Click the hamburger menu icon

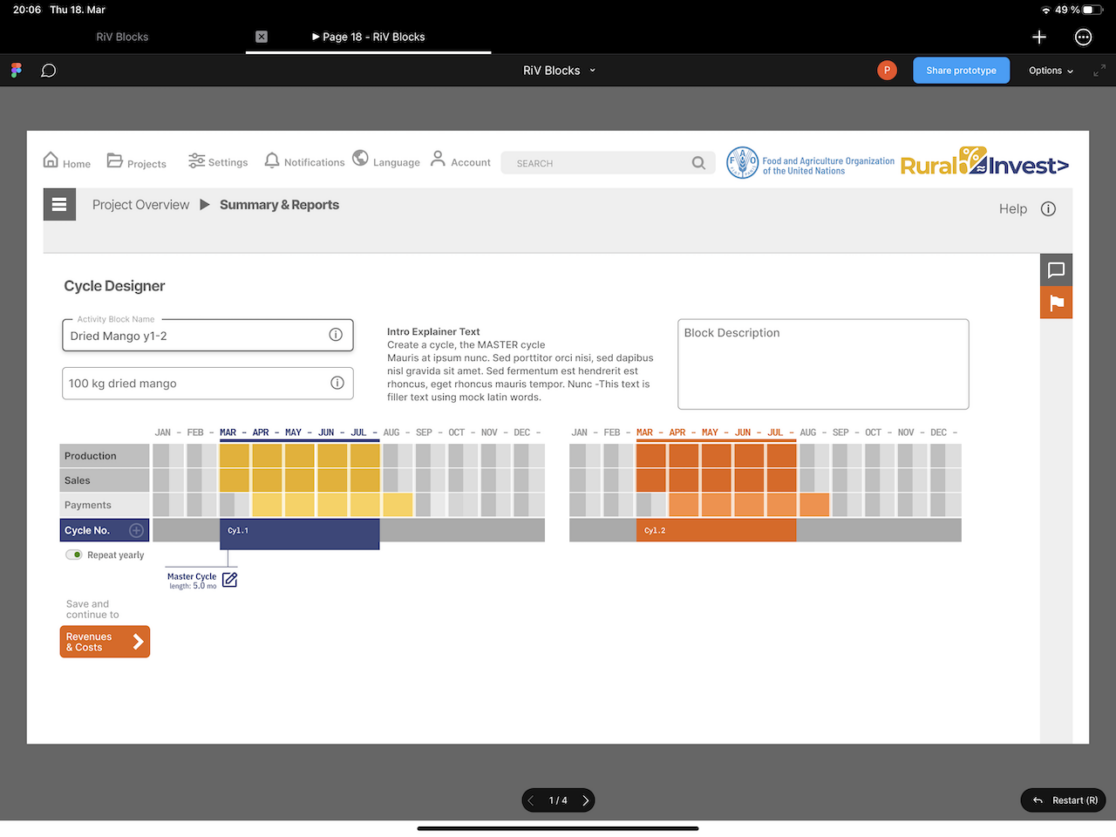pos(59,205)
